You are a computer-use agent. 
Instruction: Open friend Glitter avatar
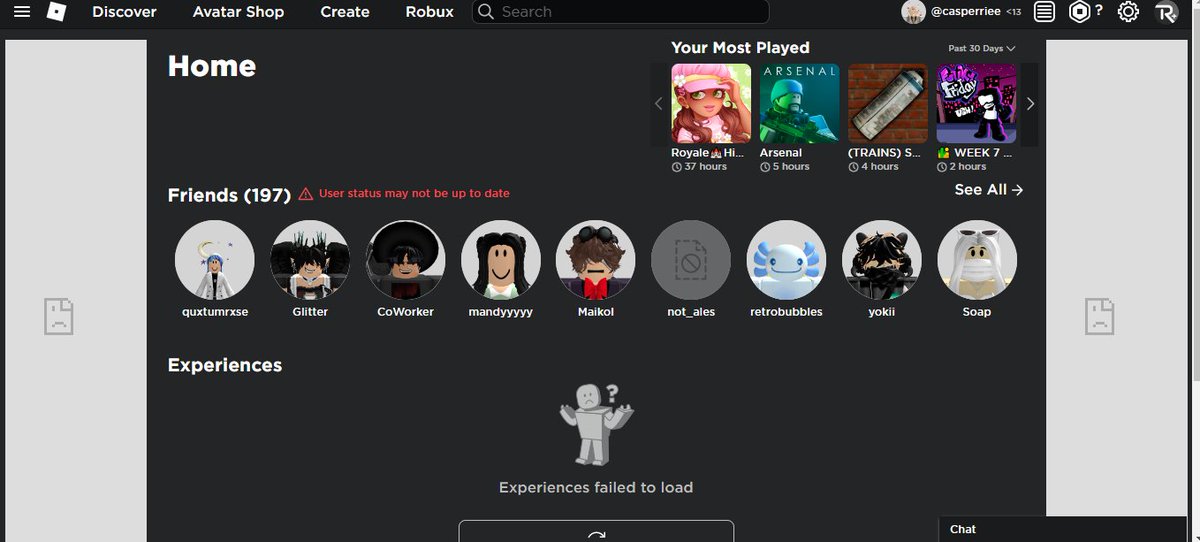click(310, 260)
